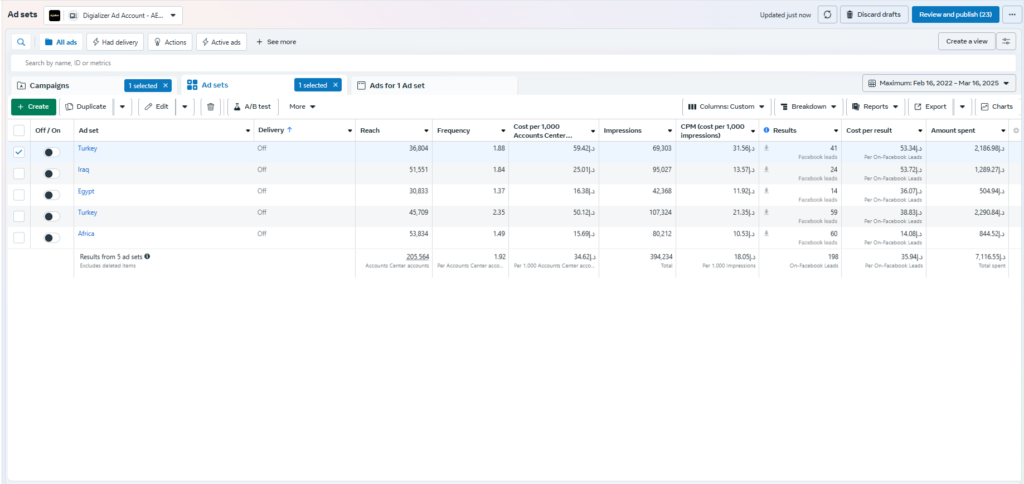Open the Columns: Custom dropdown
This screenshot has height=484, width=1024.
click(x=726, y=106)
